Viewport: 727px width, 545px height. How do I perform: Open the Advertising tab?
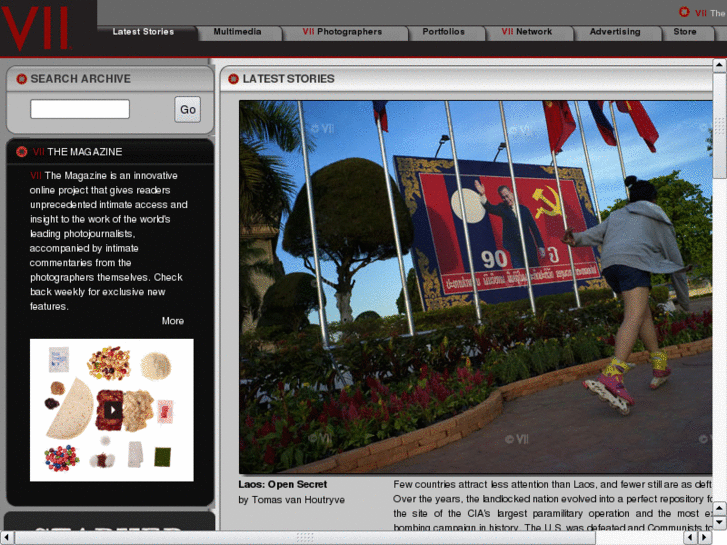[615, 32]
